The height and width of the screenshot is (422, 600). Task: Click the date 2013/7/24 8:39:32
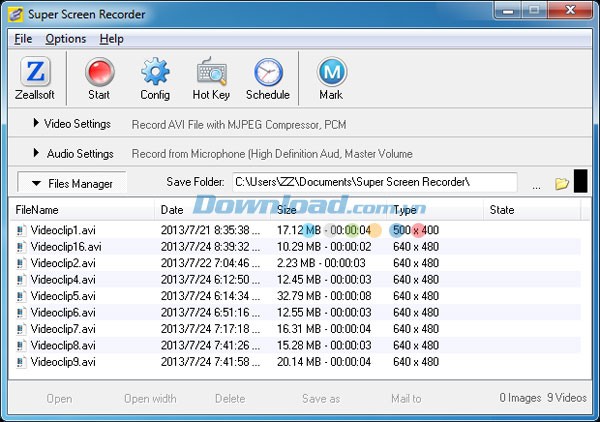coord(210,247)
